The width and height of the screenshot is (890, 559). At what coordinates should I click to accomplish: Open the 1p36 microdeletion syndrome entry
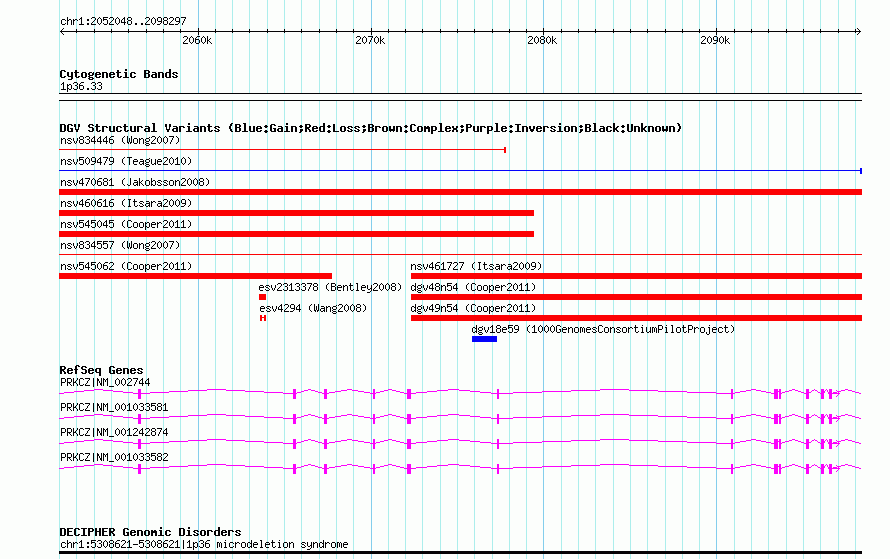coord(204,544)
